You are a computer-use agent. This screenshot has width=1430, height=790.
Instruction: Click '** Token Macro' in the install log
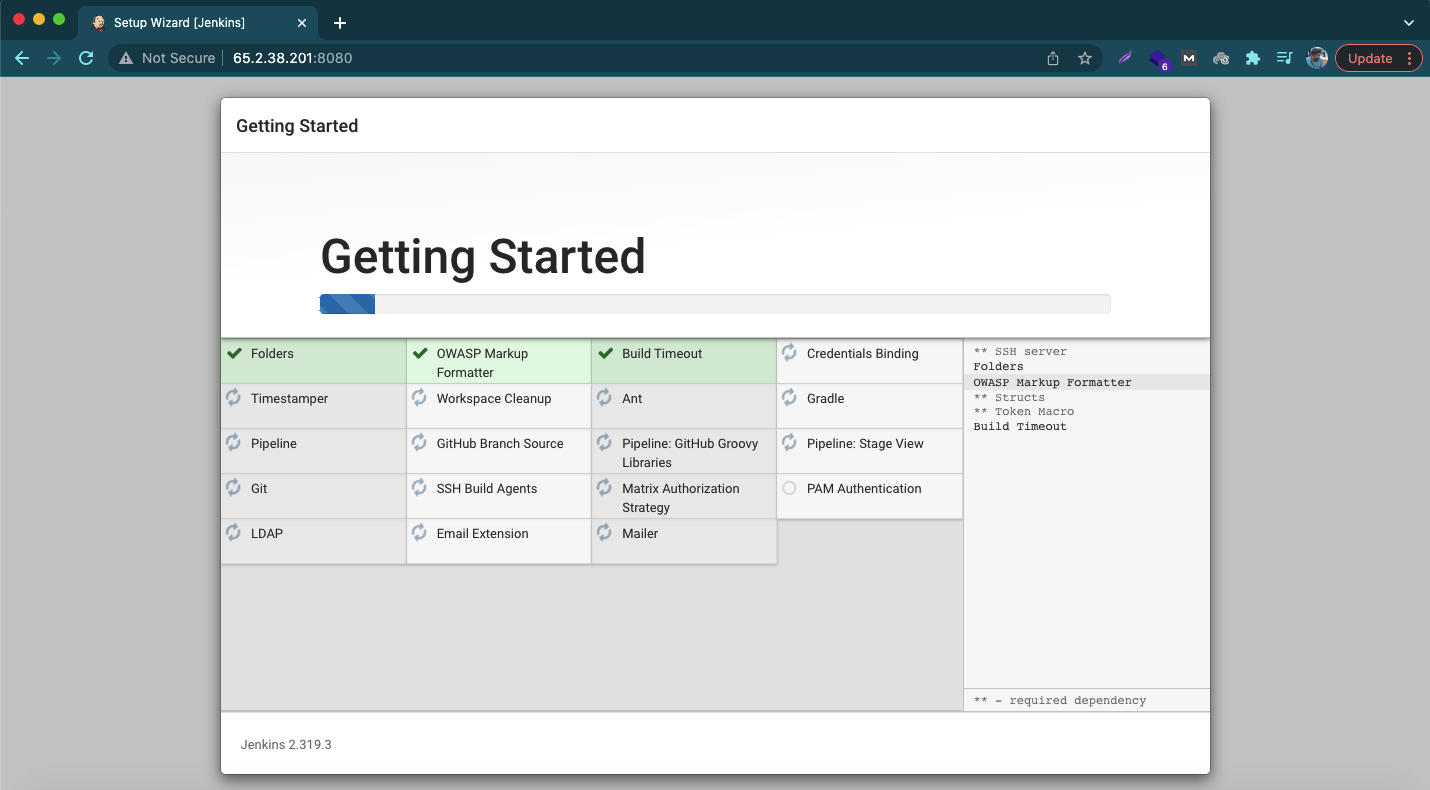[x=1024, y=411]
